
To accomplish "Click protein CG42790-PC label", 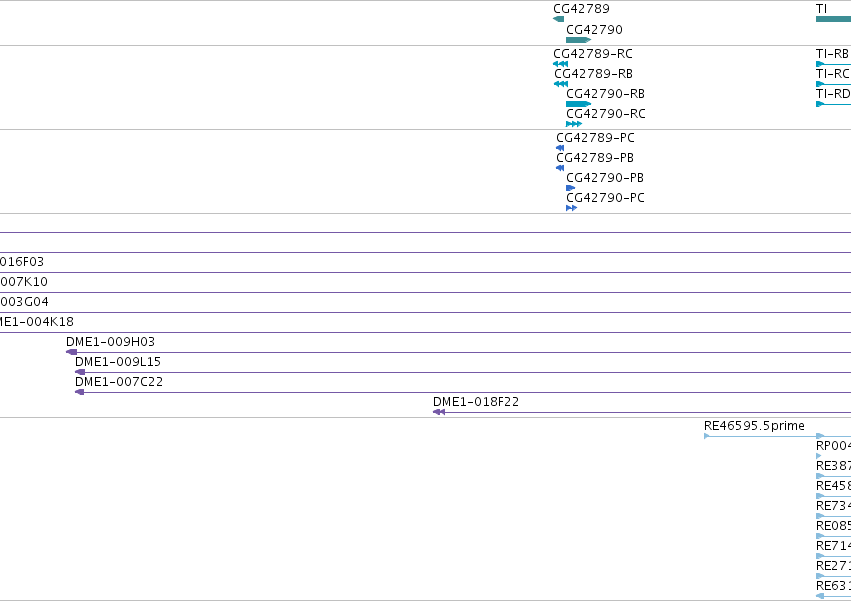I will click(x=606, y=198).
